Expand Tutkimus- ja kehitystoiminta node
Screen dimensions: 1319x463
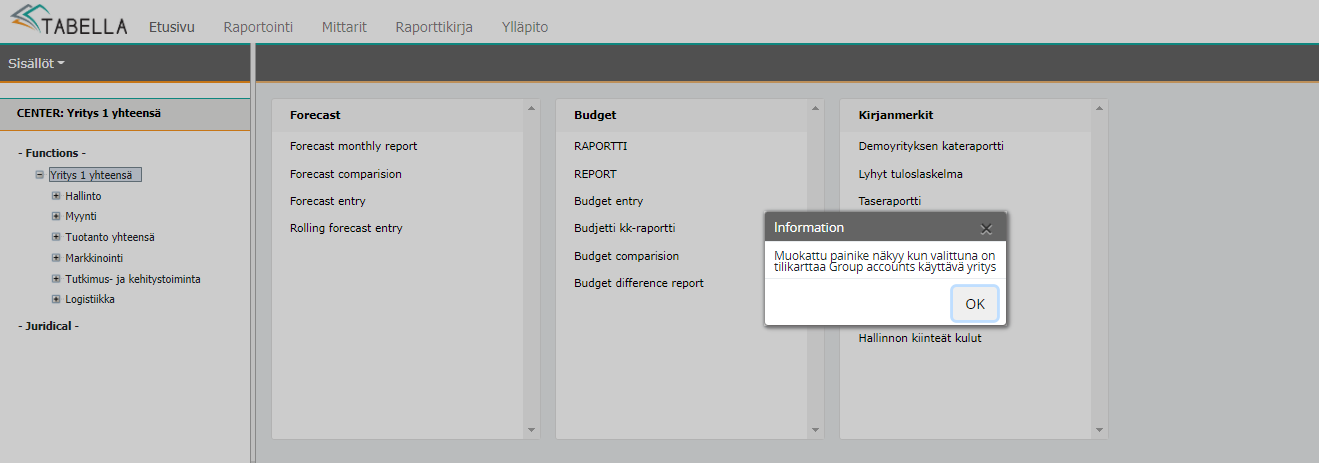[56, 279]
